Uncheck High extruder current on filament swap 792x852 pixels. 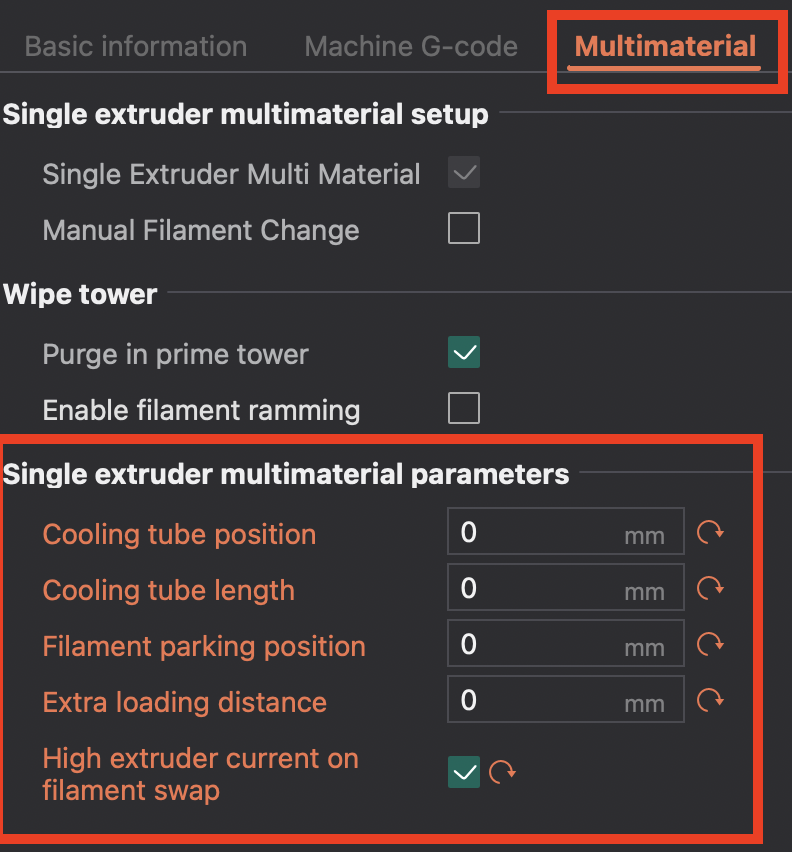tap(464, 772)
